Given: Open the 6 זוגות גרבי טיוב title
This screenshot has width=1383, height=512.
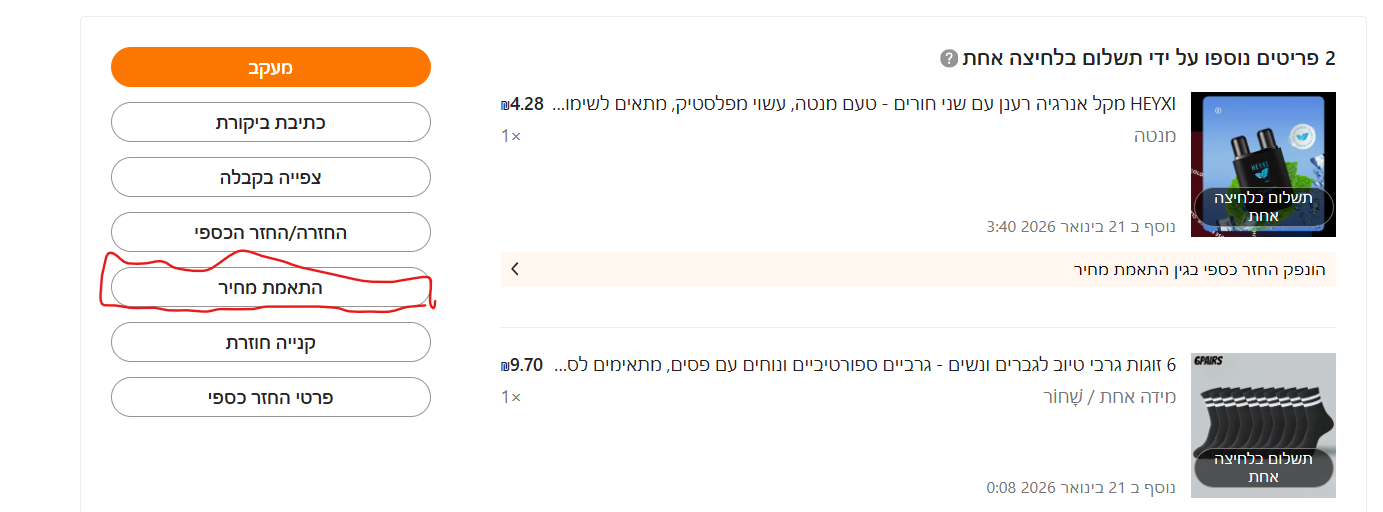Looking at the screenshot, I should [865, 365].
